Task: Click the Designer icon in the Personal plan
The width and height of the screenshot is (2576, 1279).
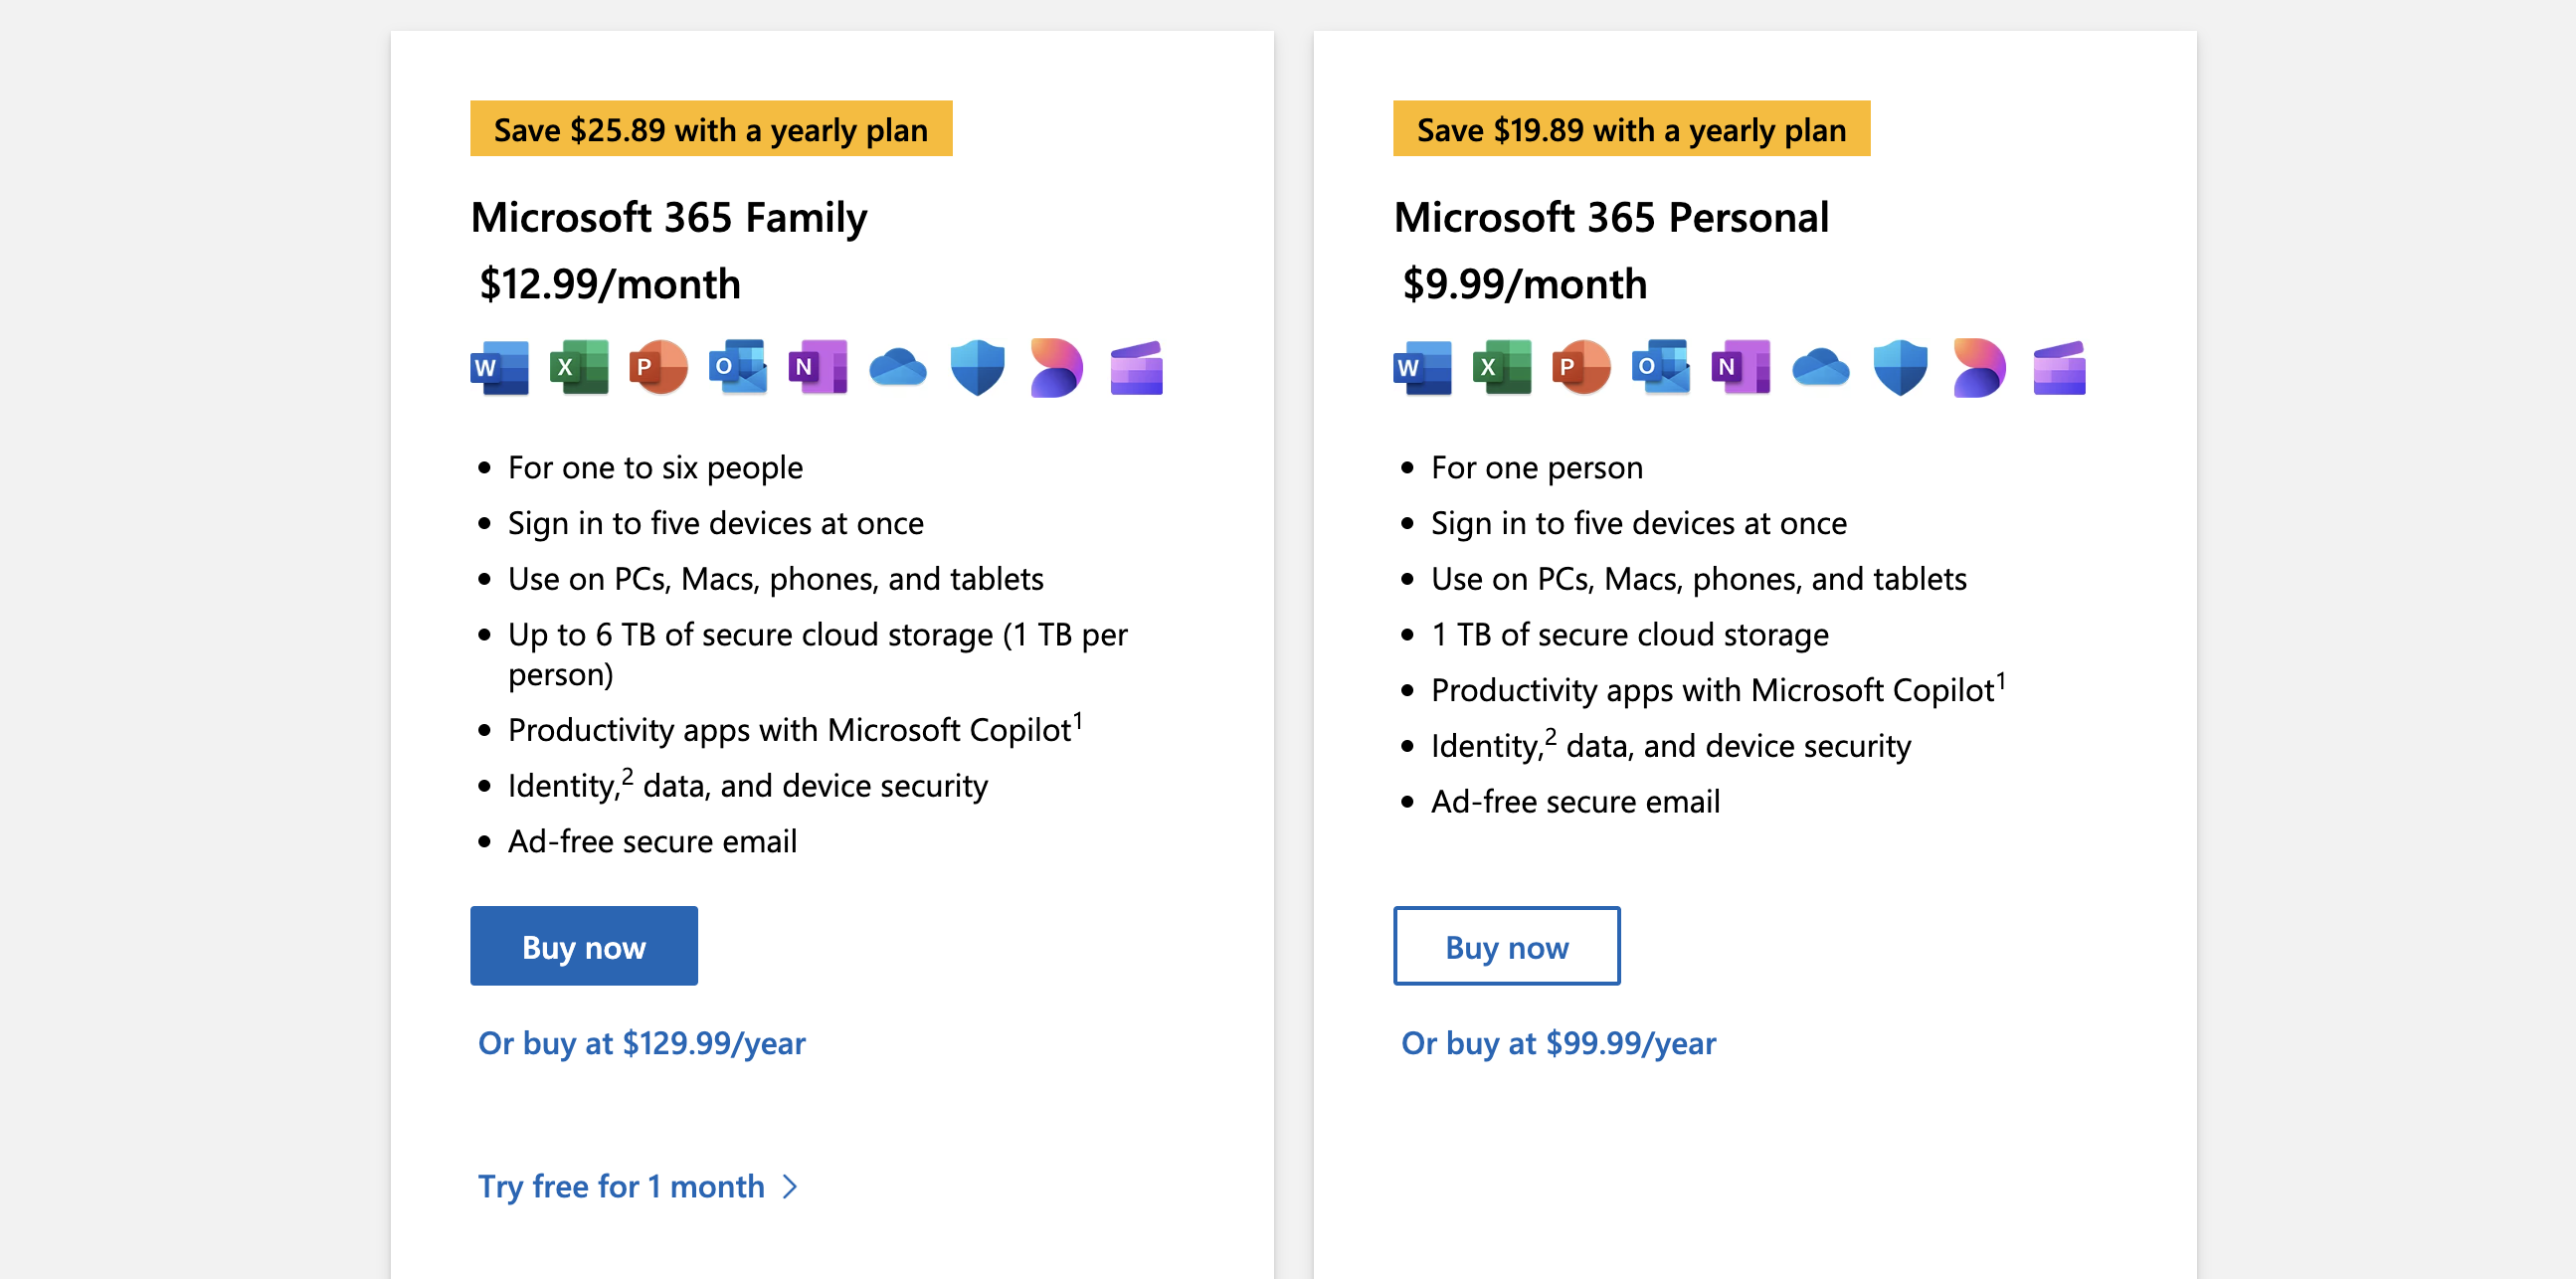Action: 1980,368
